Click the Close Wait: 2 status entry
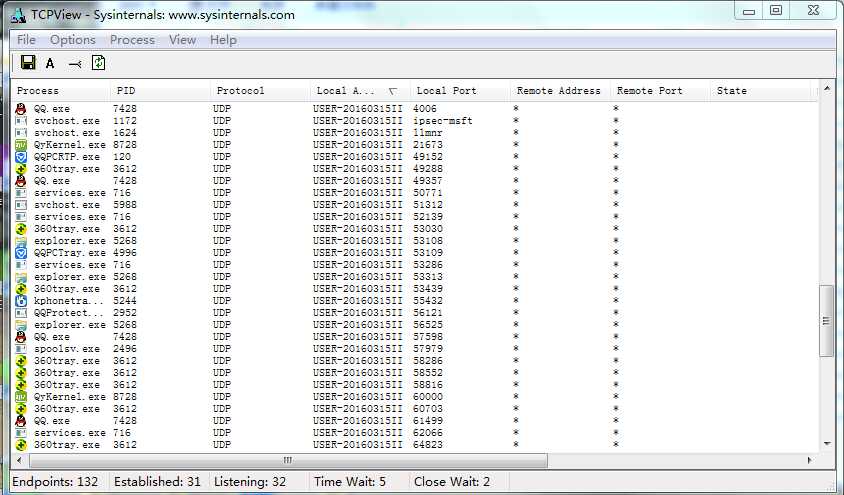The height and width of the screenshot is (495, 844). click(x=452, y=482)
